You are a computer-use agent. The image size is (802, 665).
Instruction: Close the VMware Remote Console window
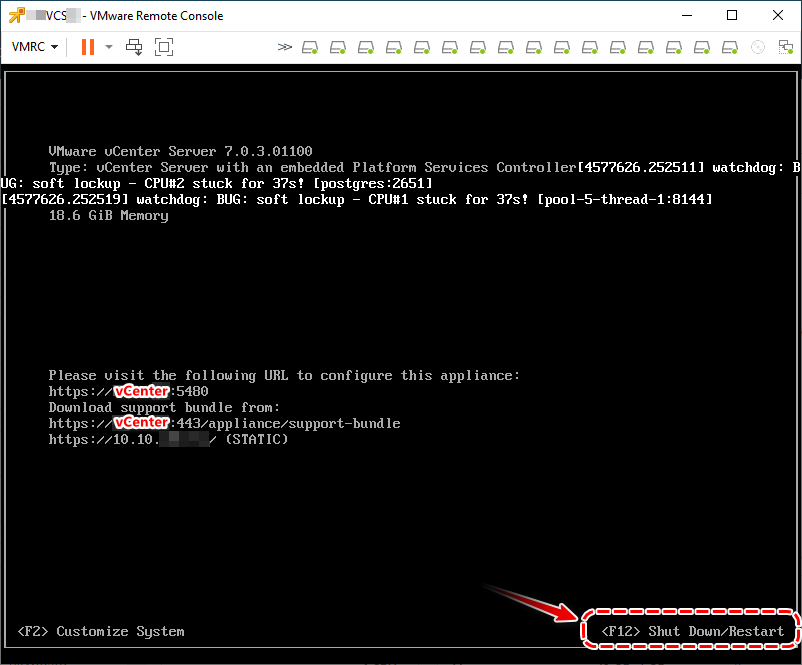click(778, 15)
